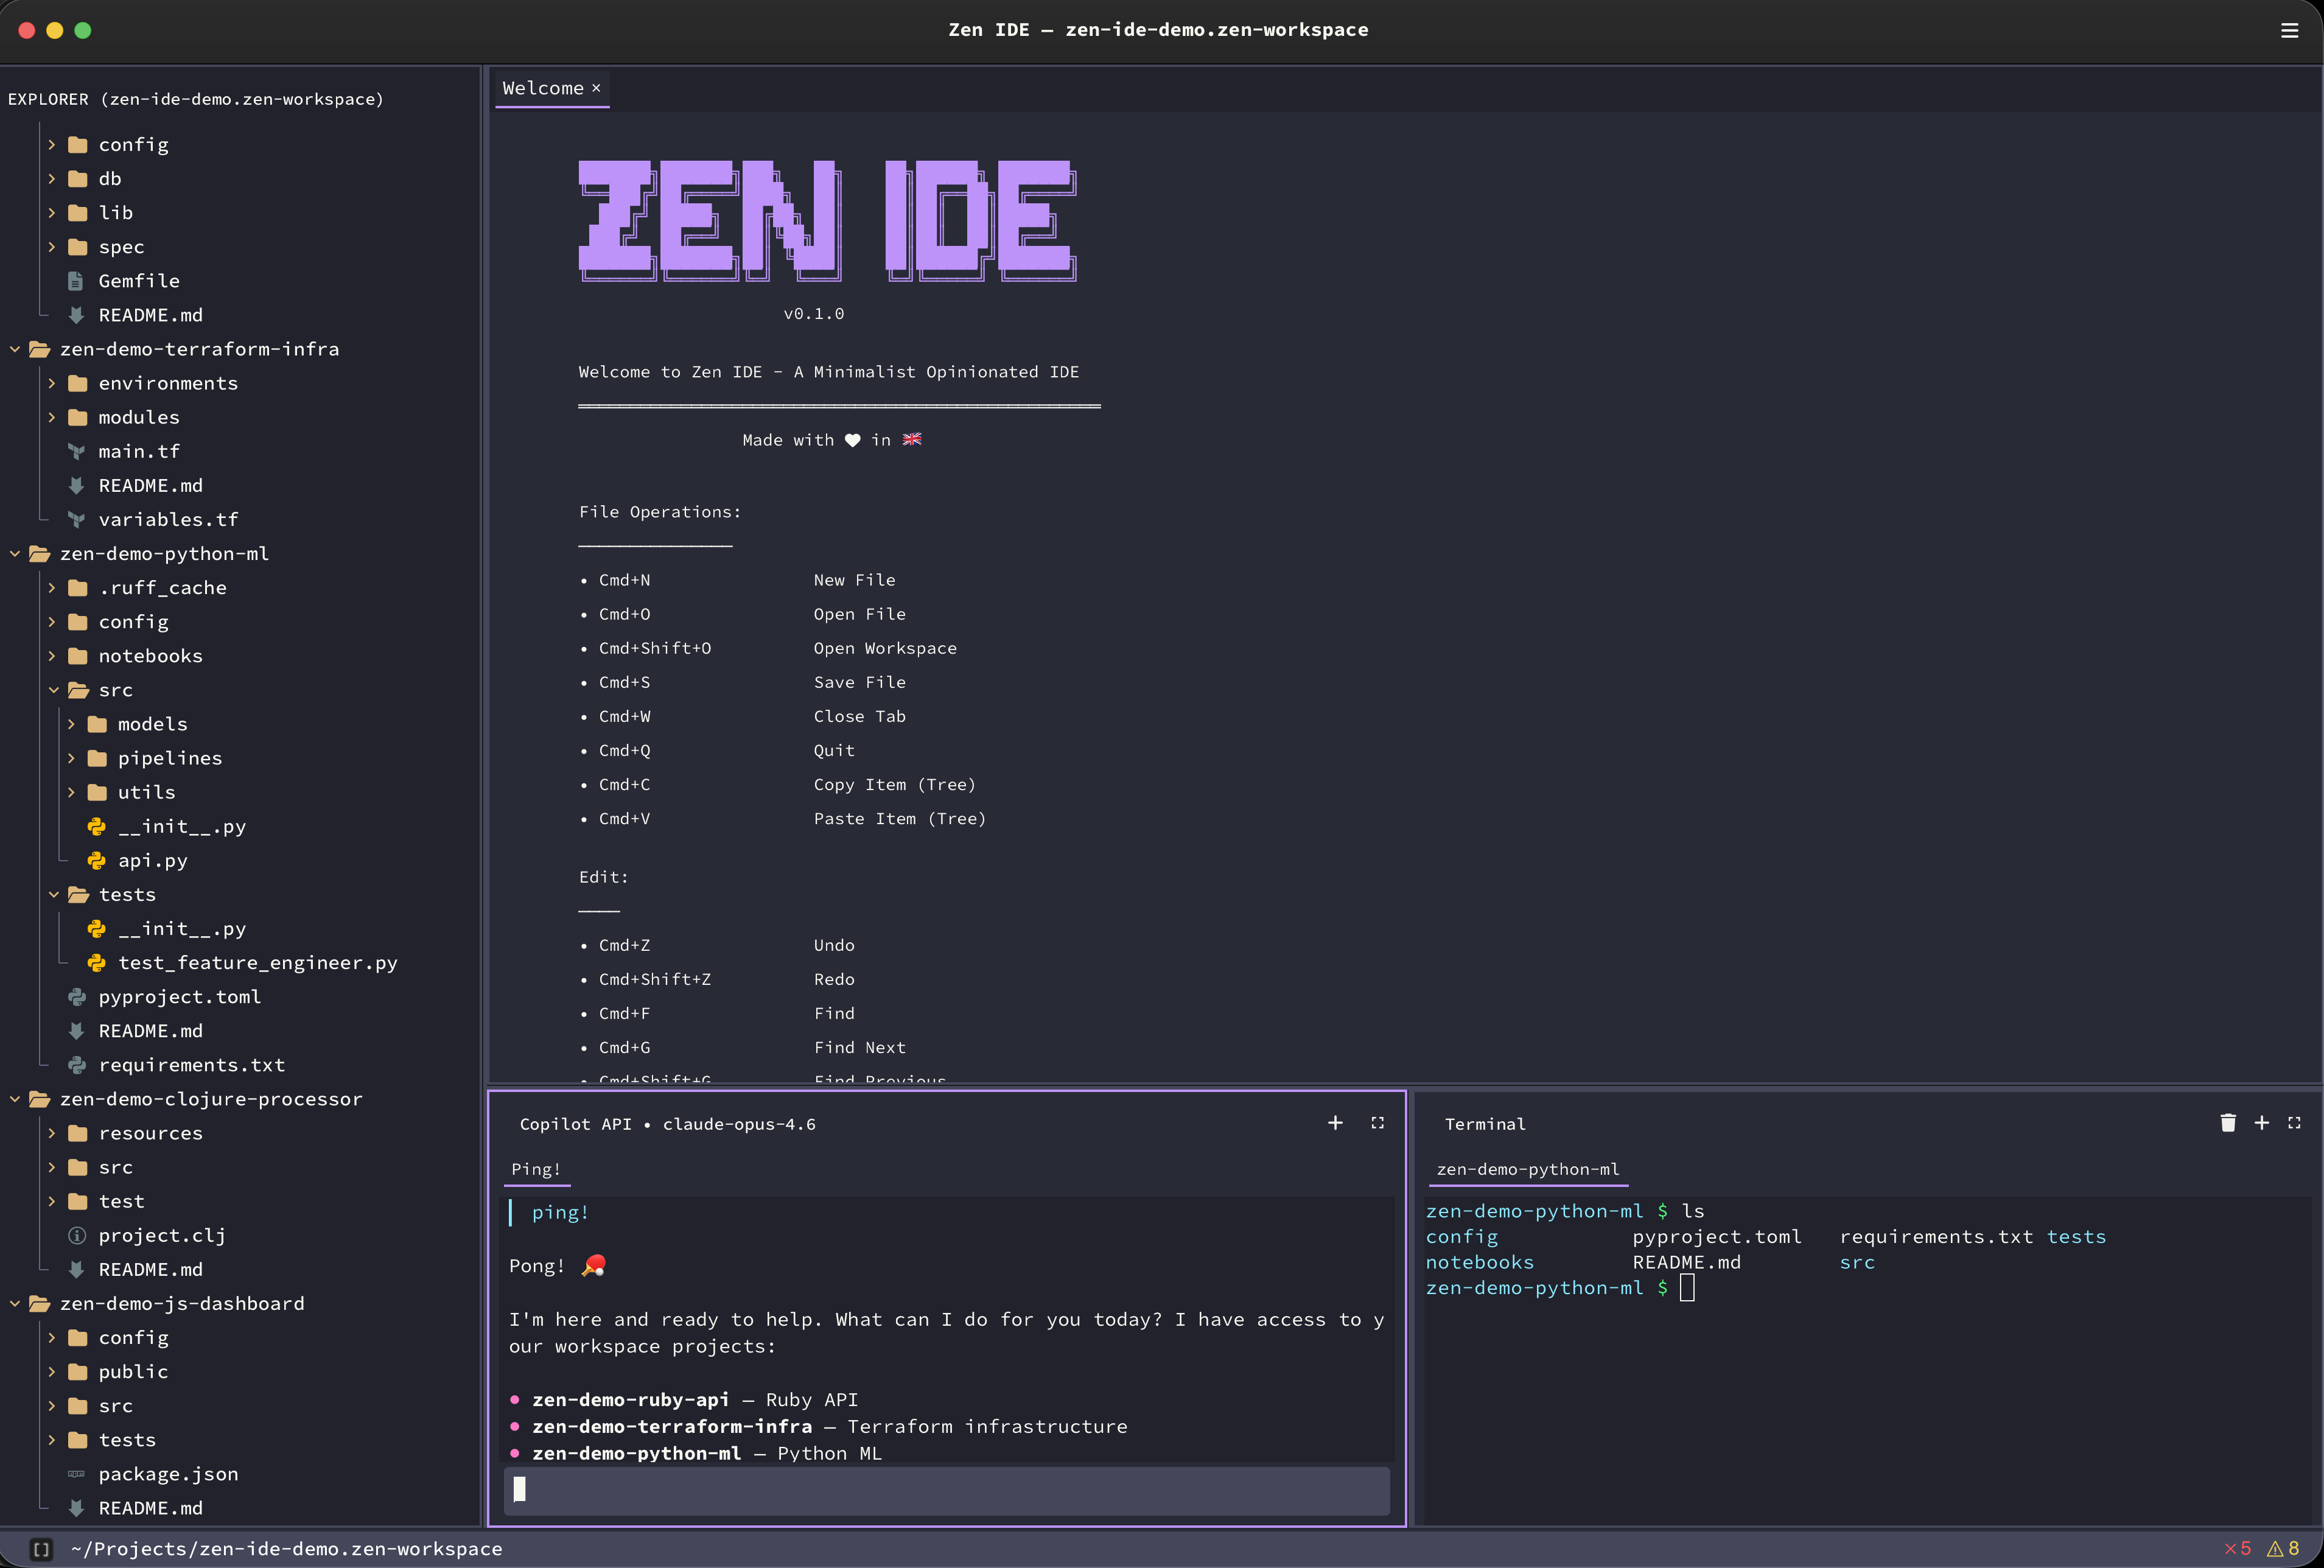2324x1568 pixels.
Task: Collapse the zen-demo-python-ml project
Action: tap(15, 554)
